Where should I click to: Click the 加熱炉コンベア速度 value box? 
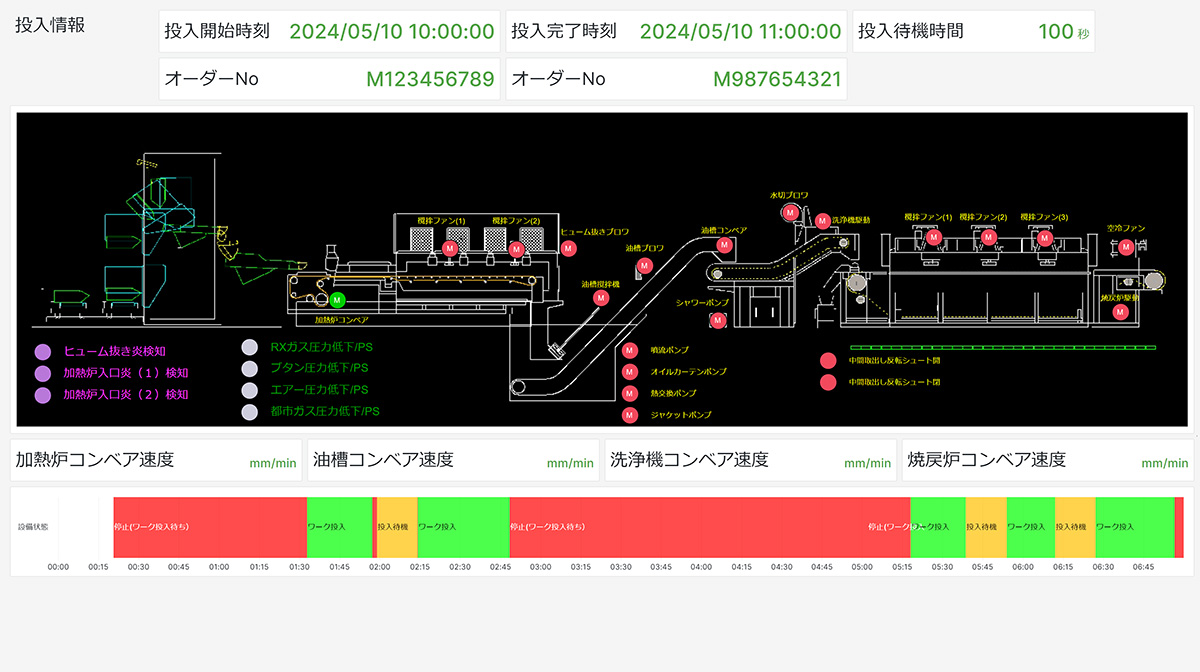coord(155,460)
